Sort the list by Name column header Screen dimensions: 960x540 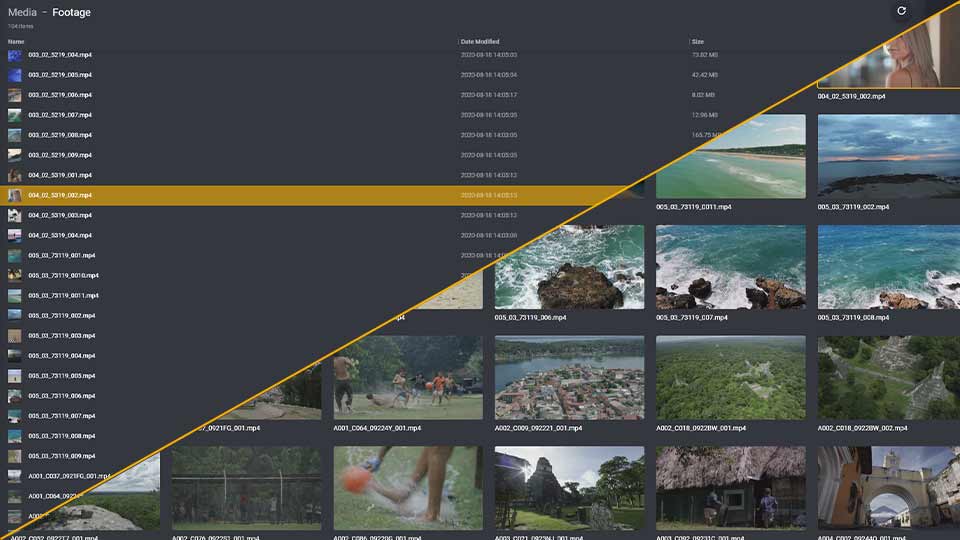point(16,42)
